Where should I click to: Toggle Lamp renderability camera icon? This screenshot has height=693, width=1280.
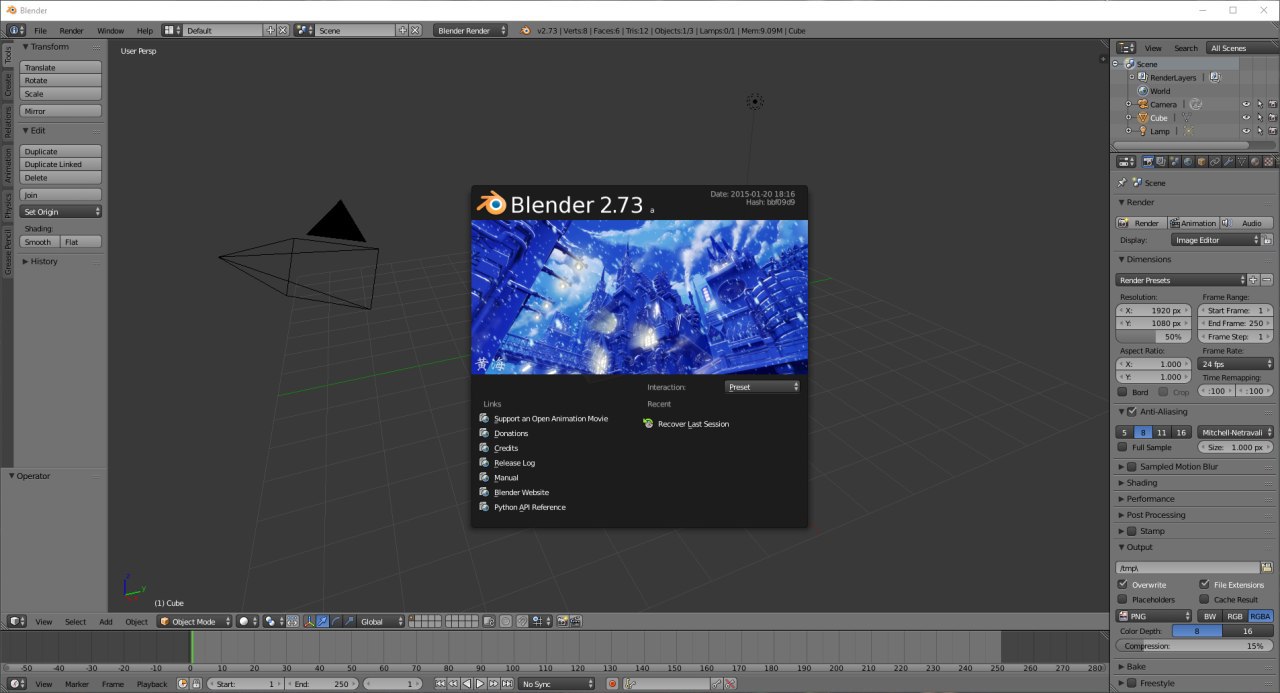tap(1272, 131)
